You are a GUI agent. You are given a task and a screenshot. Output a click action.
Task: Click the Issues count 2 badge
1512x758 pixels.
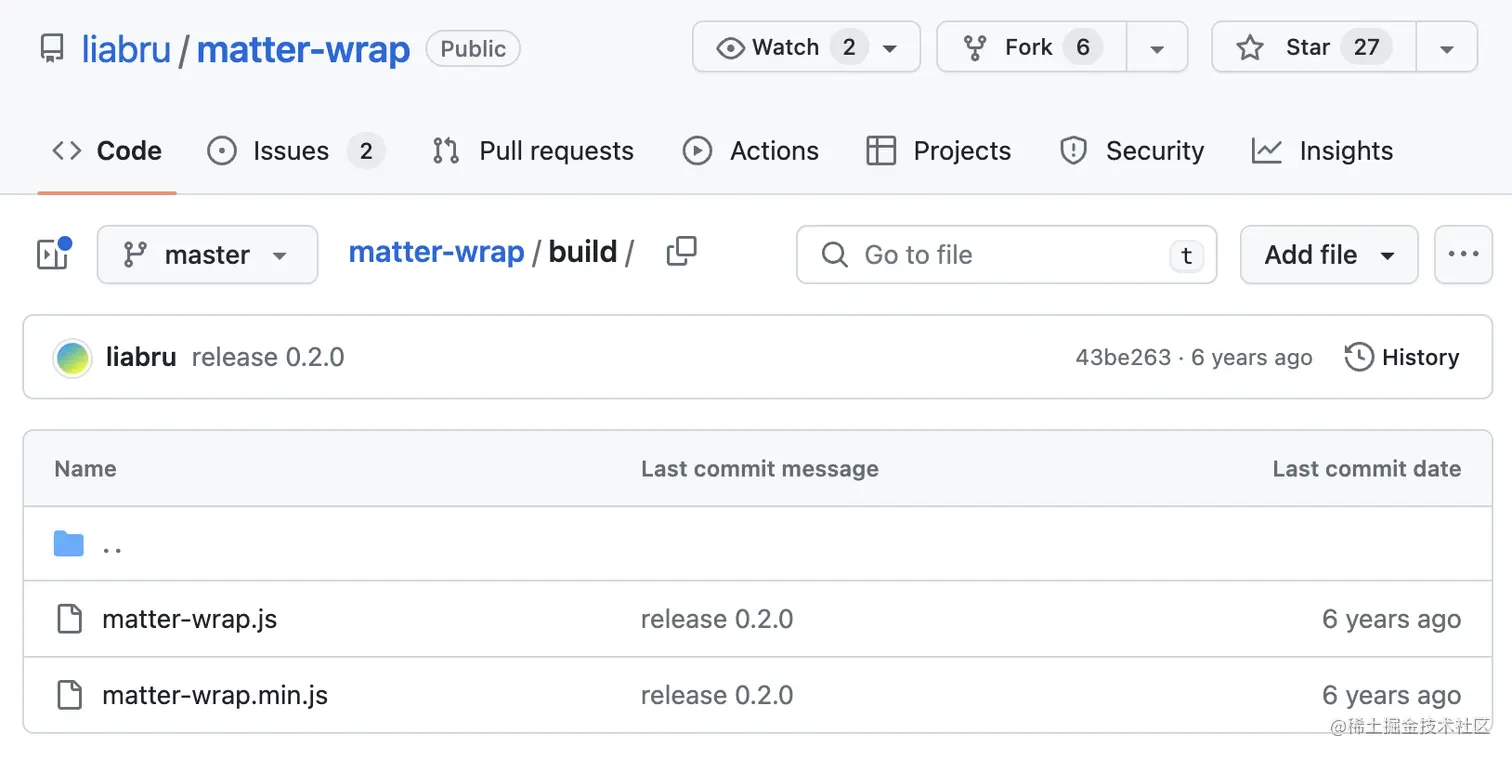pos(366,151)
